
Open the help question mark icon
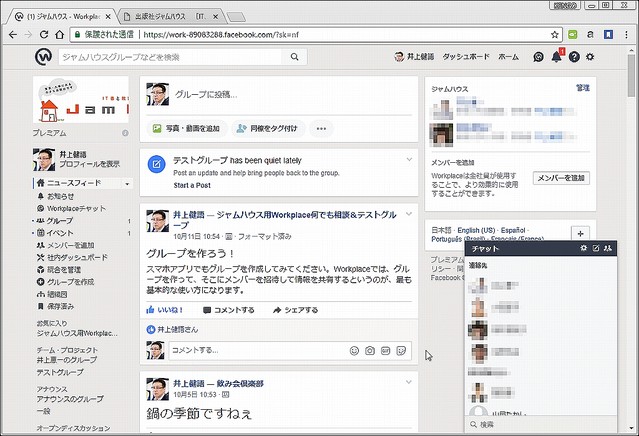(574, 57)
